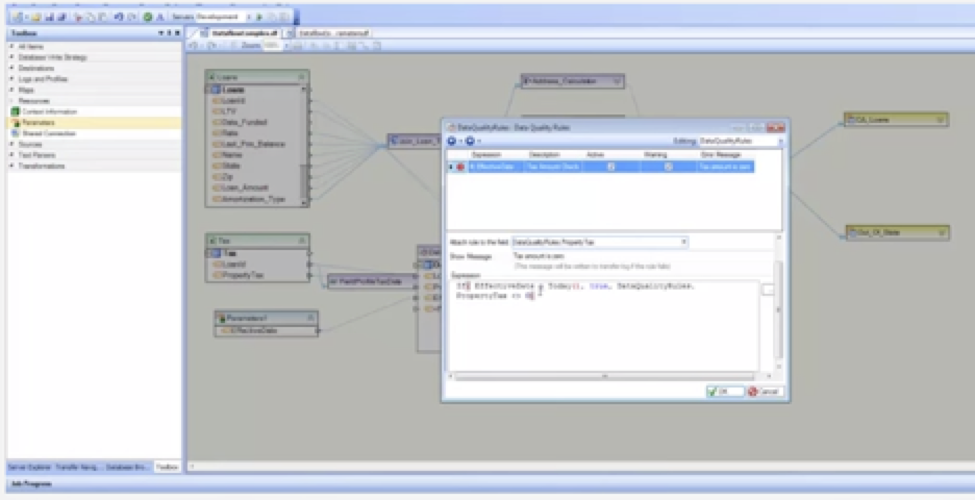This screenshot has height=500, width=975.
Task: Expand the Transformations category in Toolbox
Action: click(11, 166)
